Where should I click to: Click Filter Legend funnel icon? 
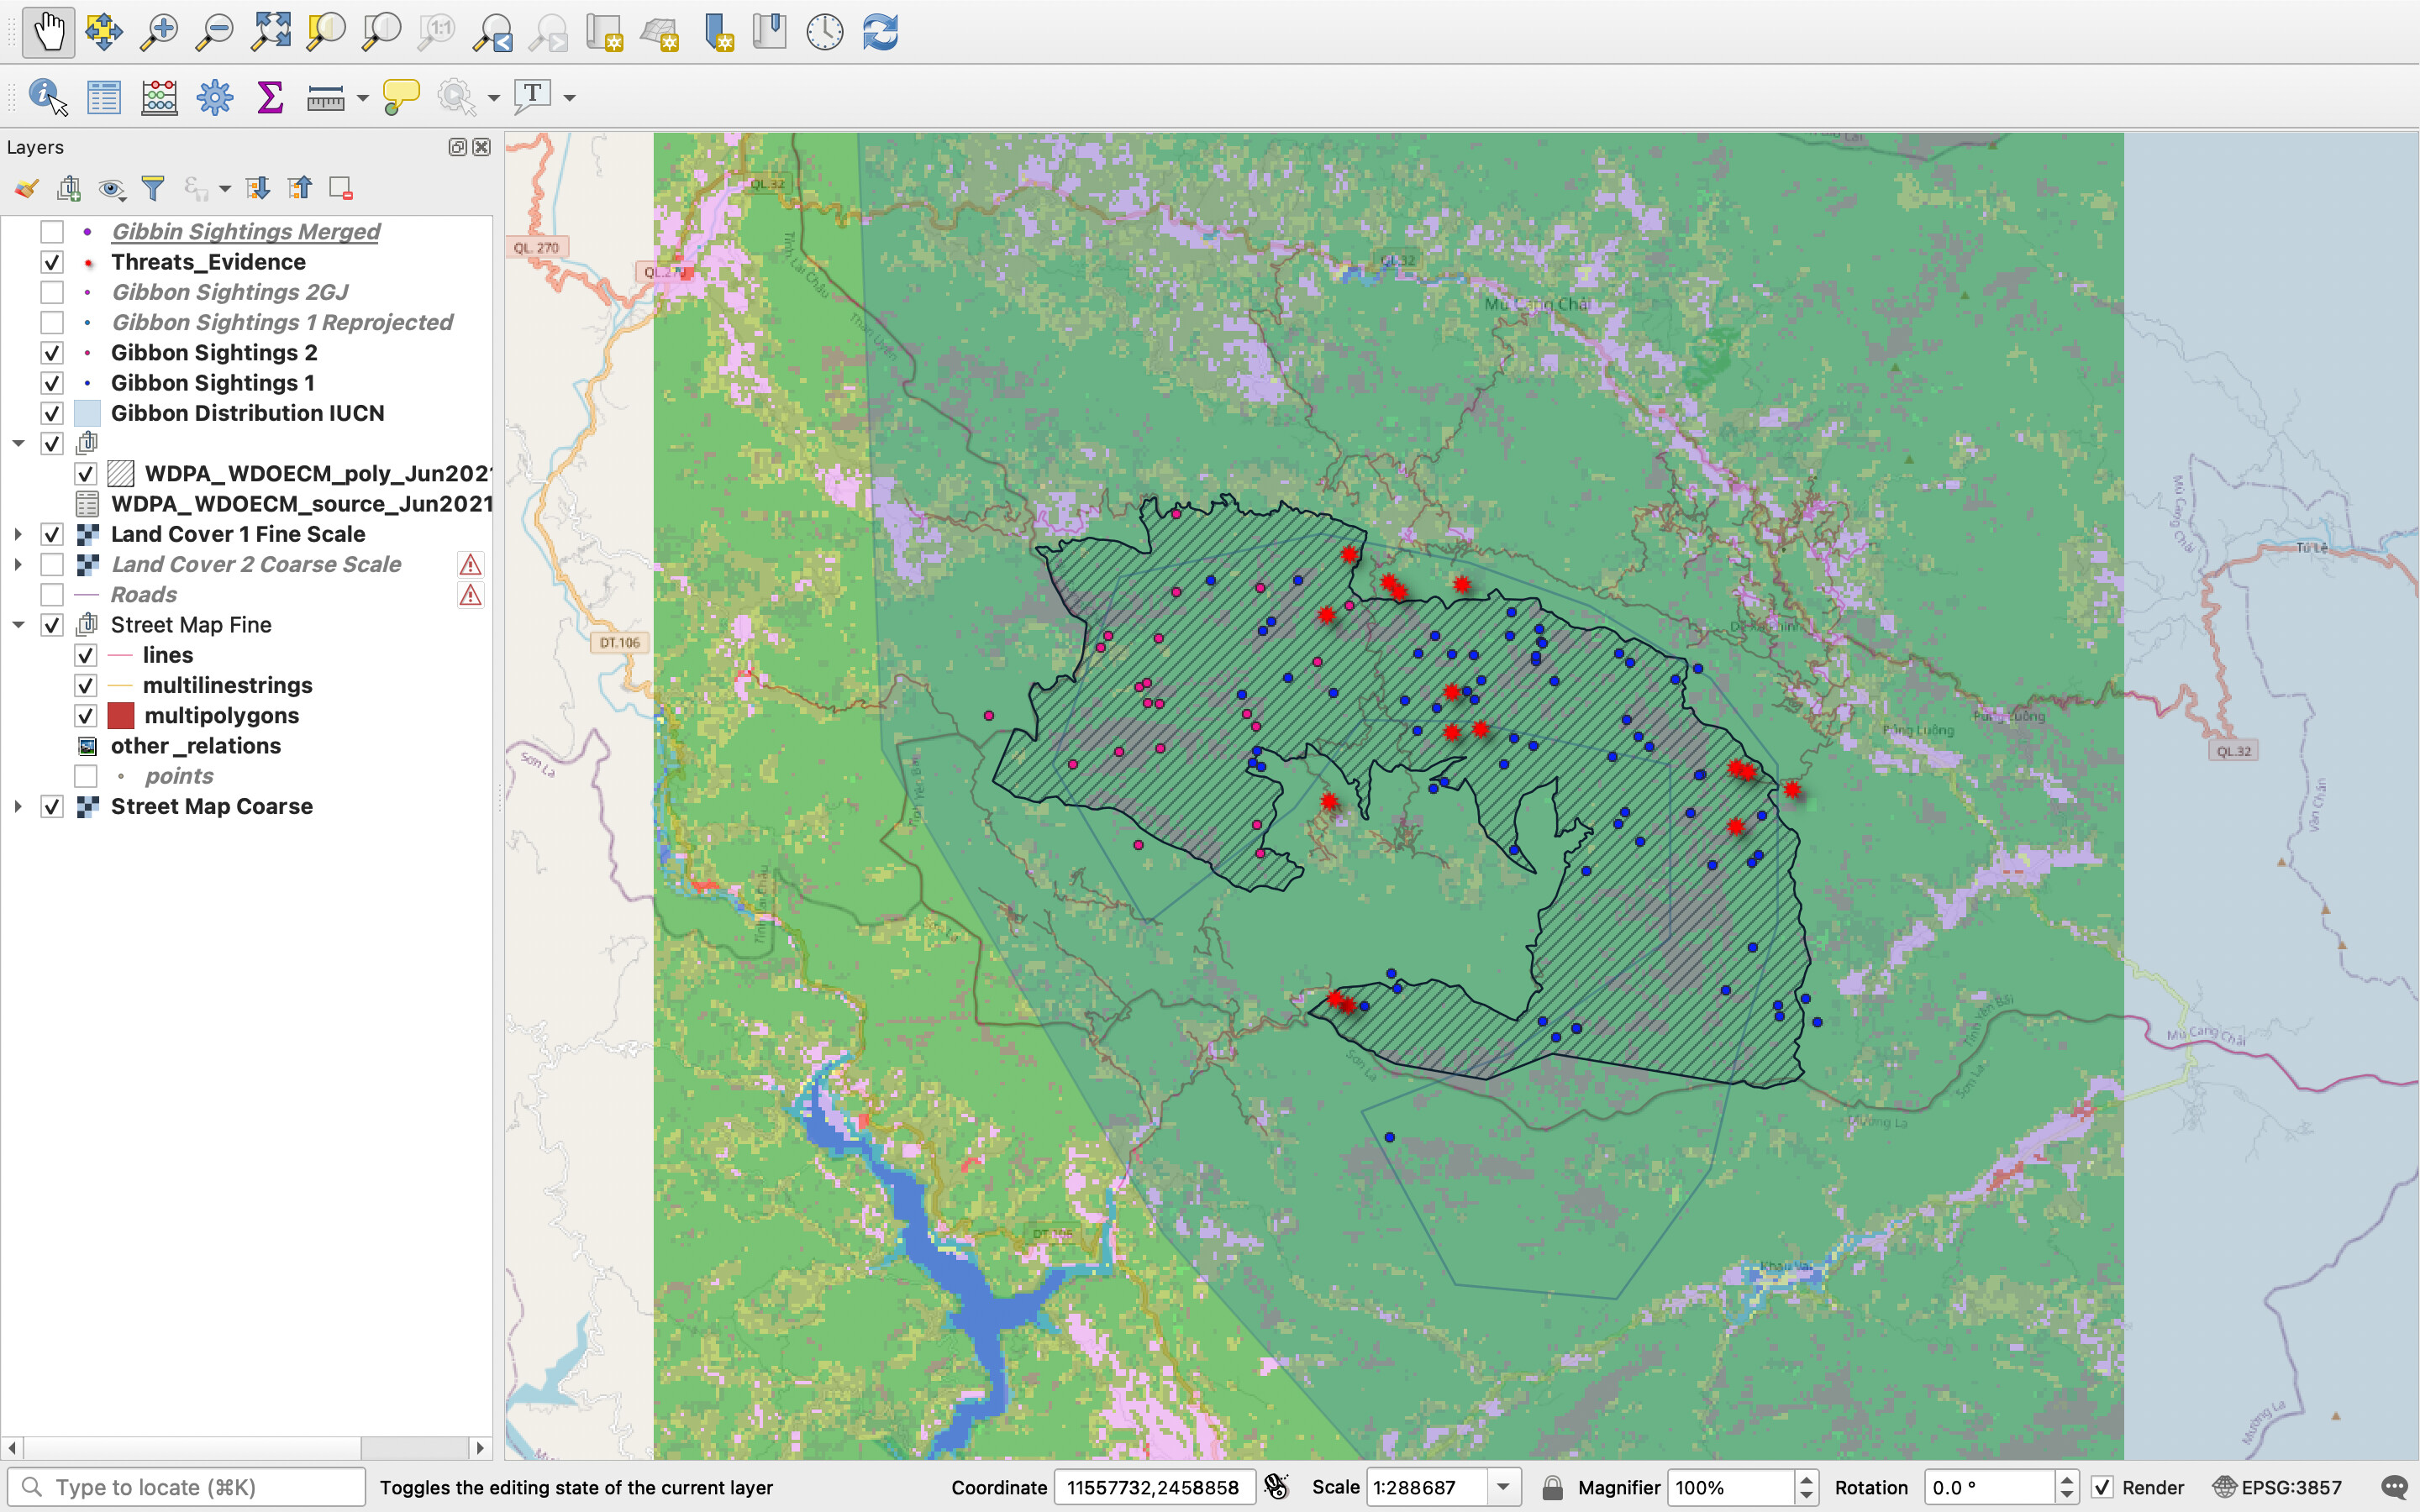[x=153, y=188]
